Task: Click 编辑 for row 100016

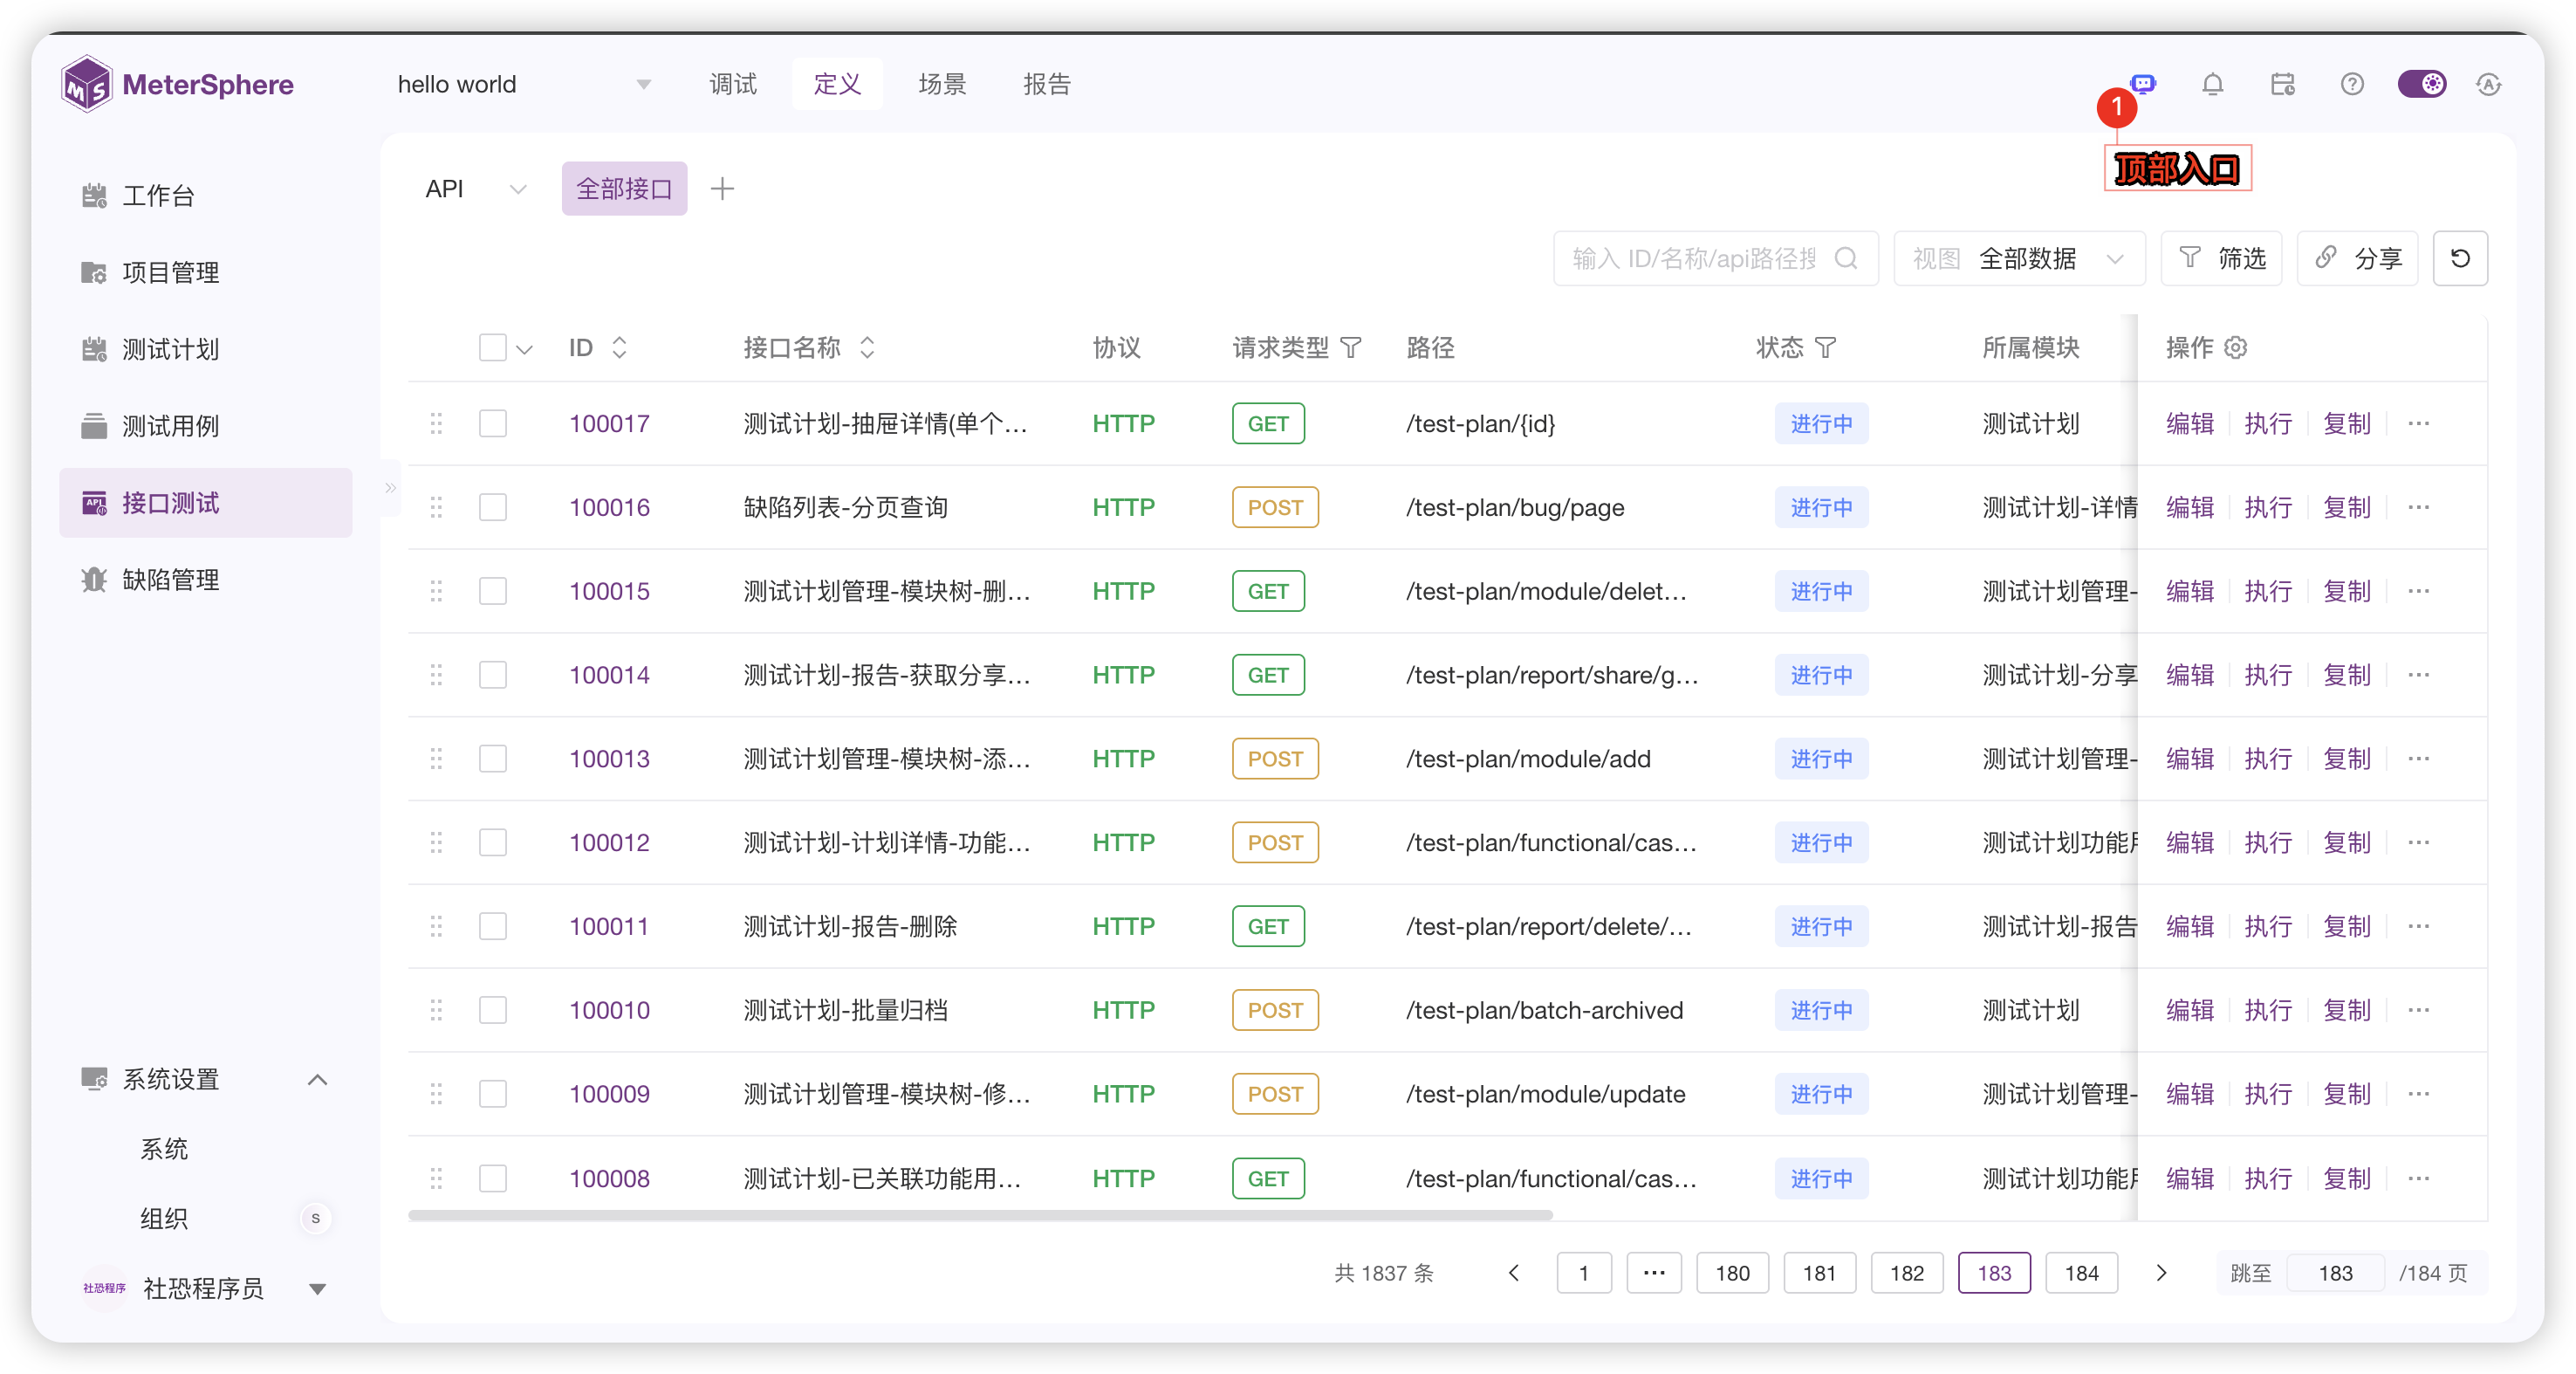Action: (2190, 507)
